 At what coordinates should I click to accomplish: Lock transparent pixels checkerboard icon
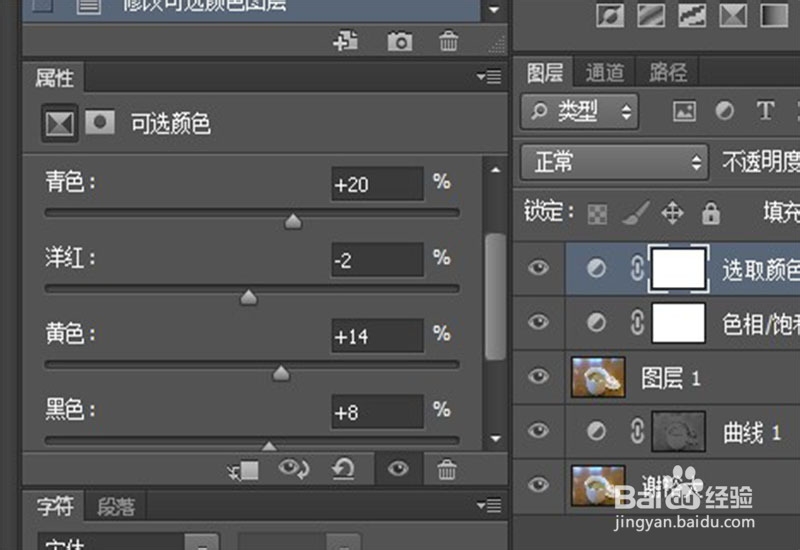(x=597, y=214)
